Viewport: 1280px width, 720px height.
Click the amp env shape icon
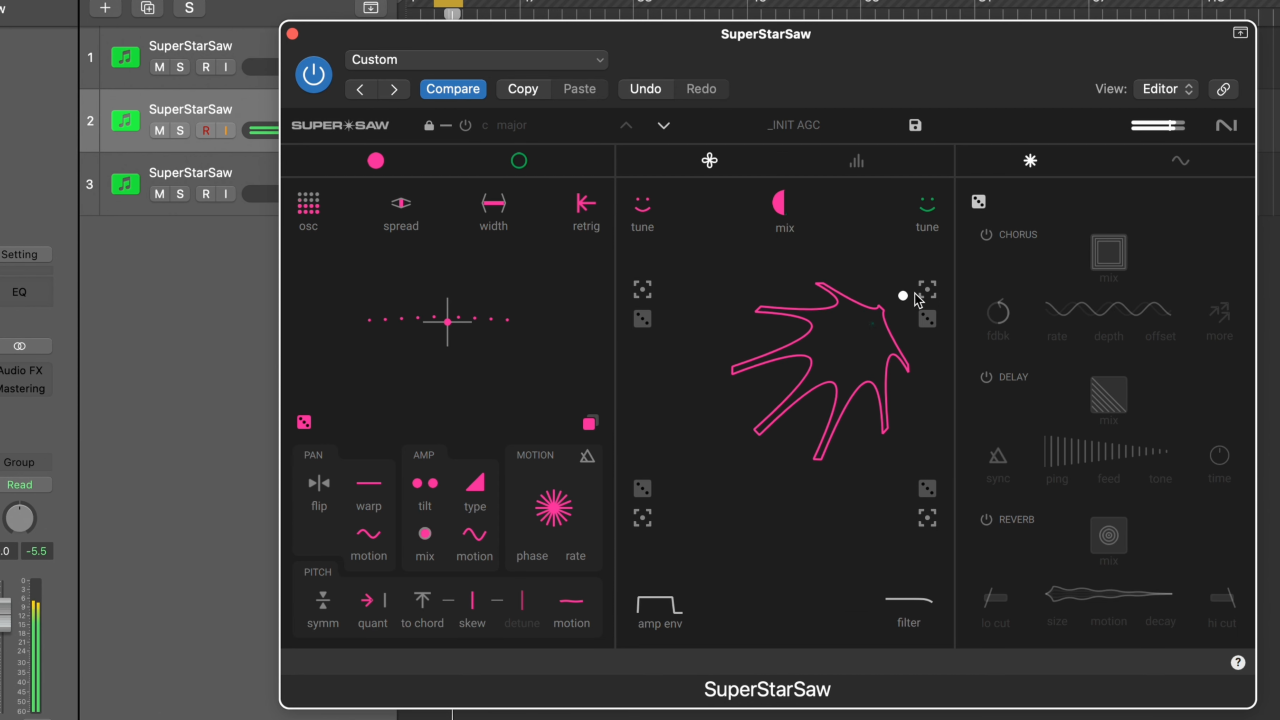click(x=660, y=605)
